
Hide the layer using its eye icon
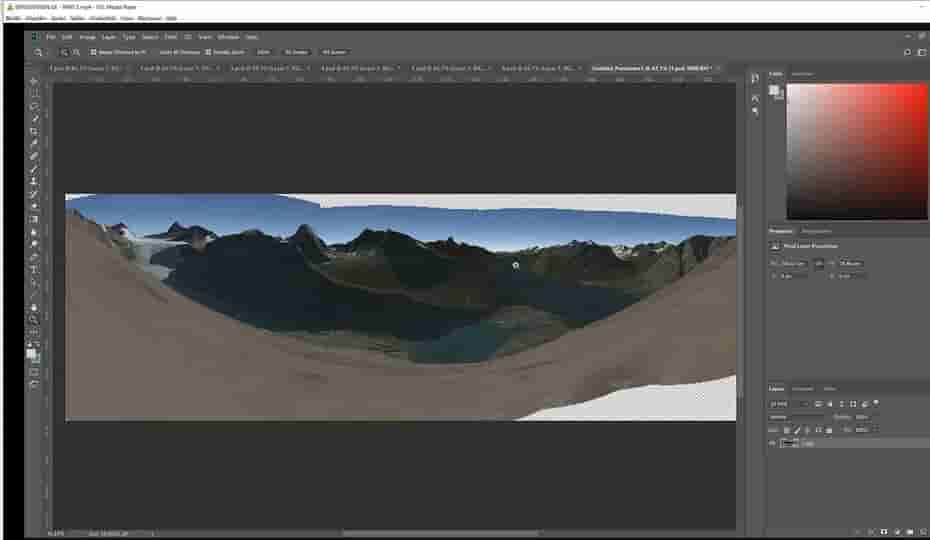click(x=772, y=442)
